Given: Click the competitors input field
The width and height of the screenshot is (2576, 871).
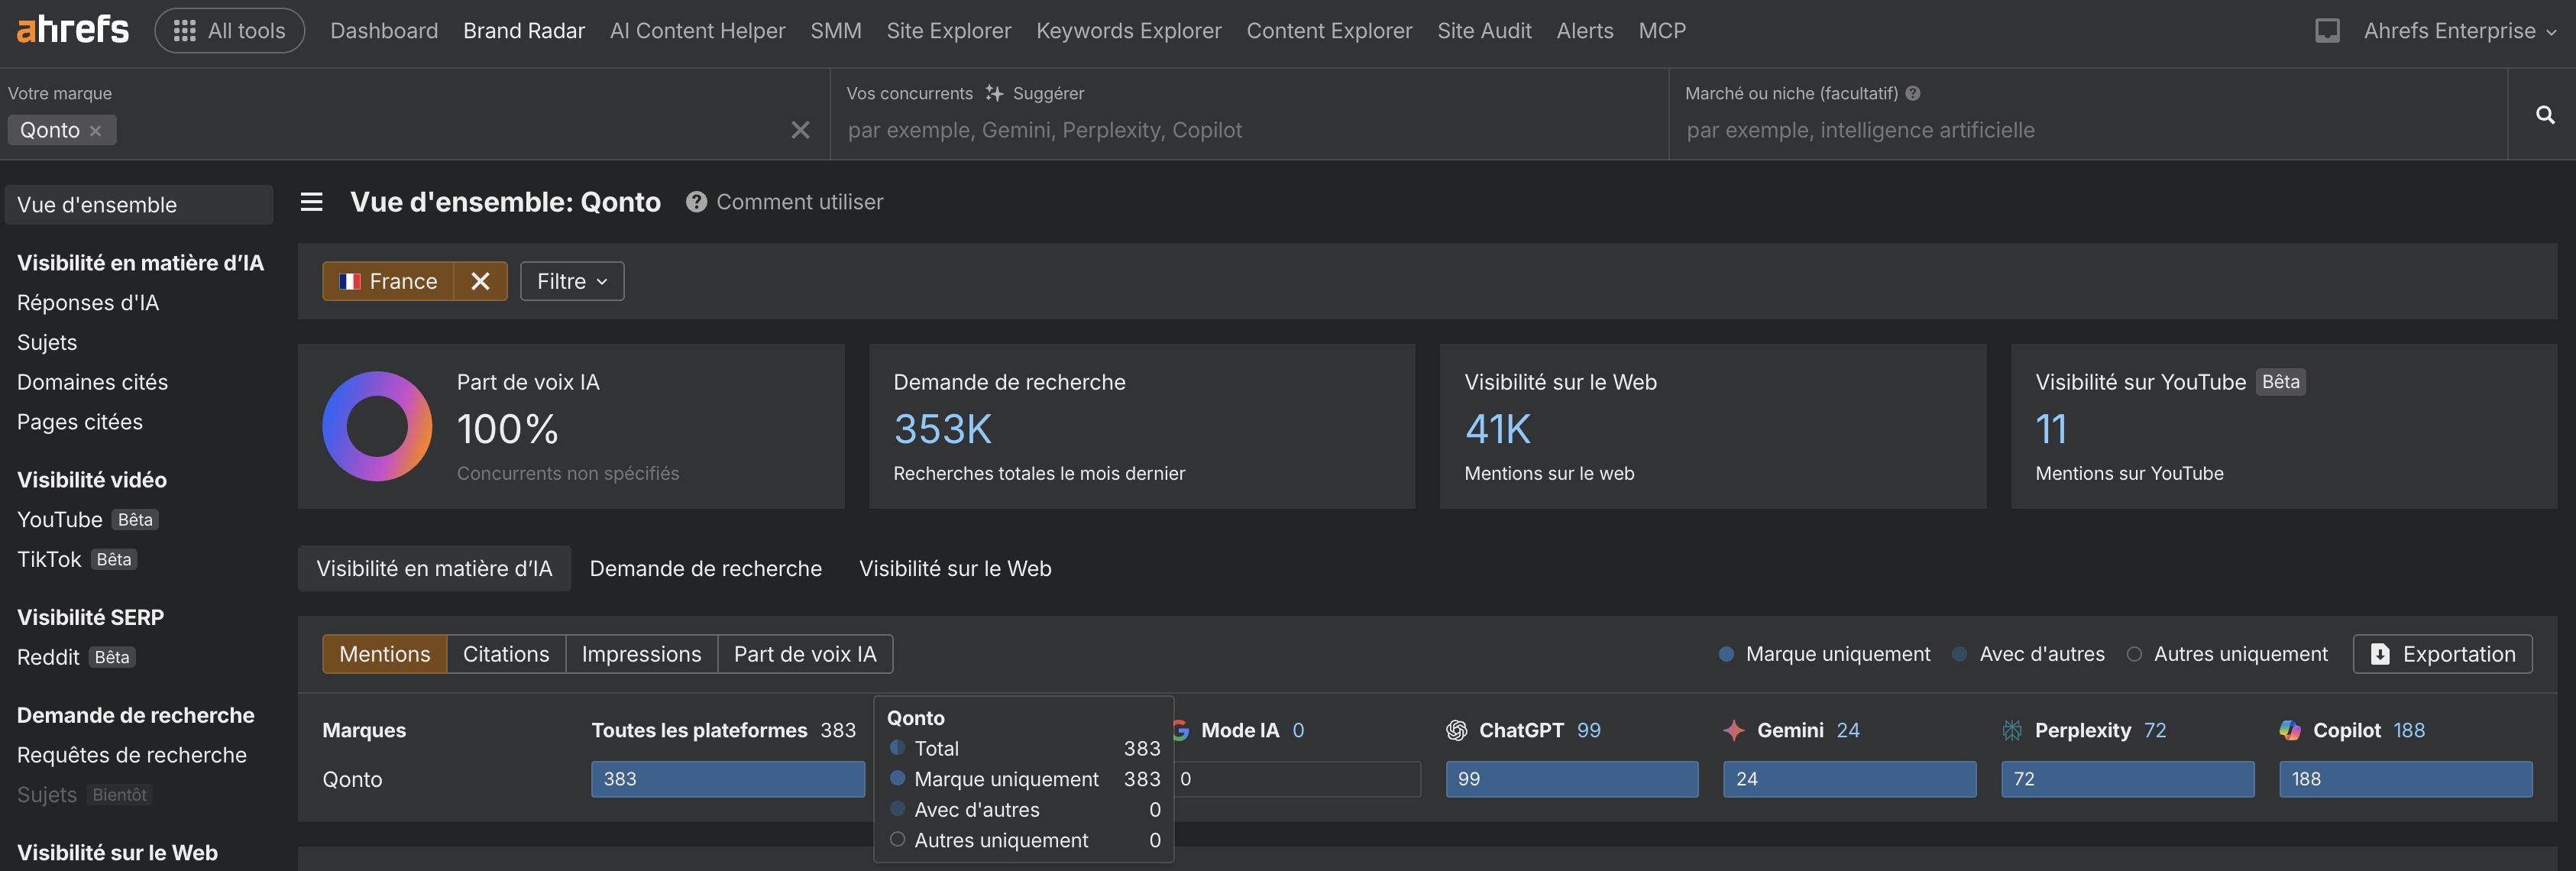Looking at the screenshot, I should point(1248,130).
